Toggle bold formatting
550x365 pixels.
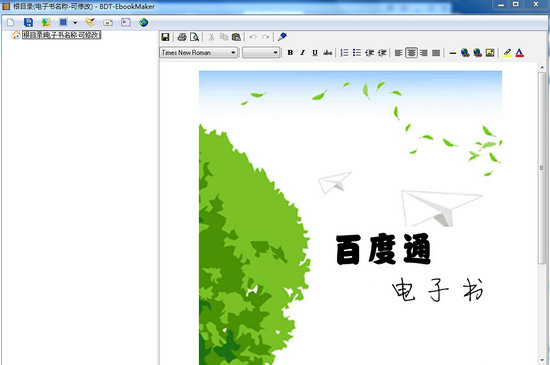tap(290, 53)
